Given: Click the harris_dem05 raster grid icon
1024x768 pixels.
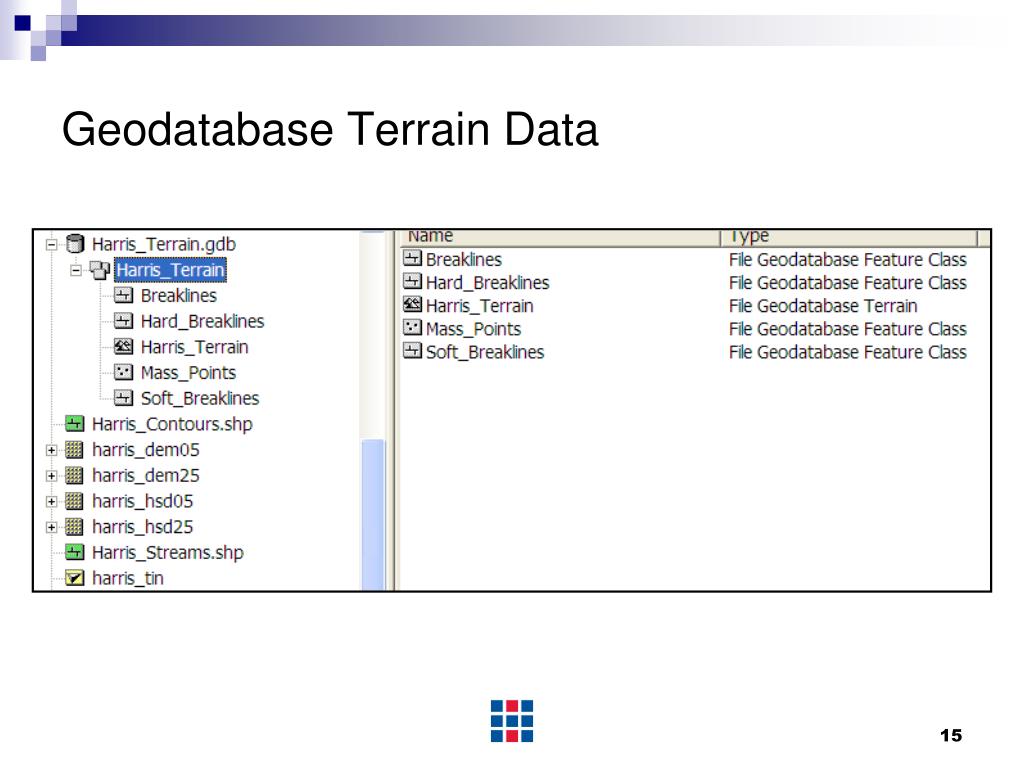Looking at the screenshot, I should click(74, 449).
